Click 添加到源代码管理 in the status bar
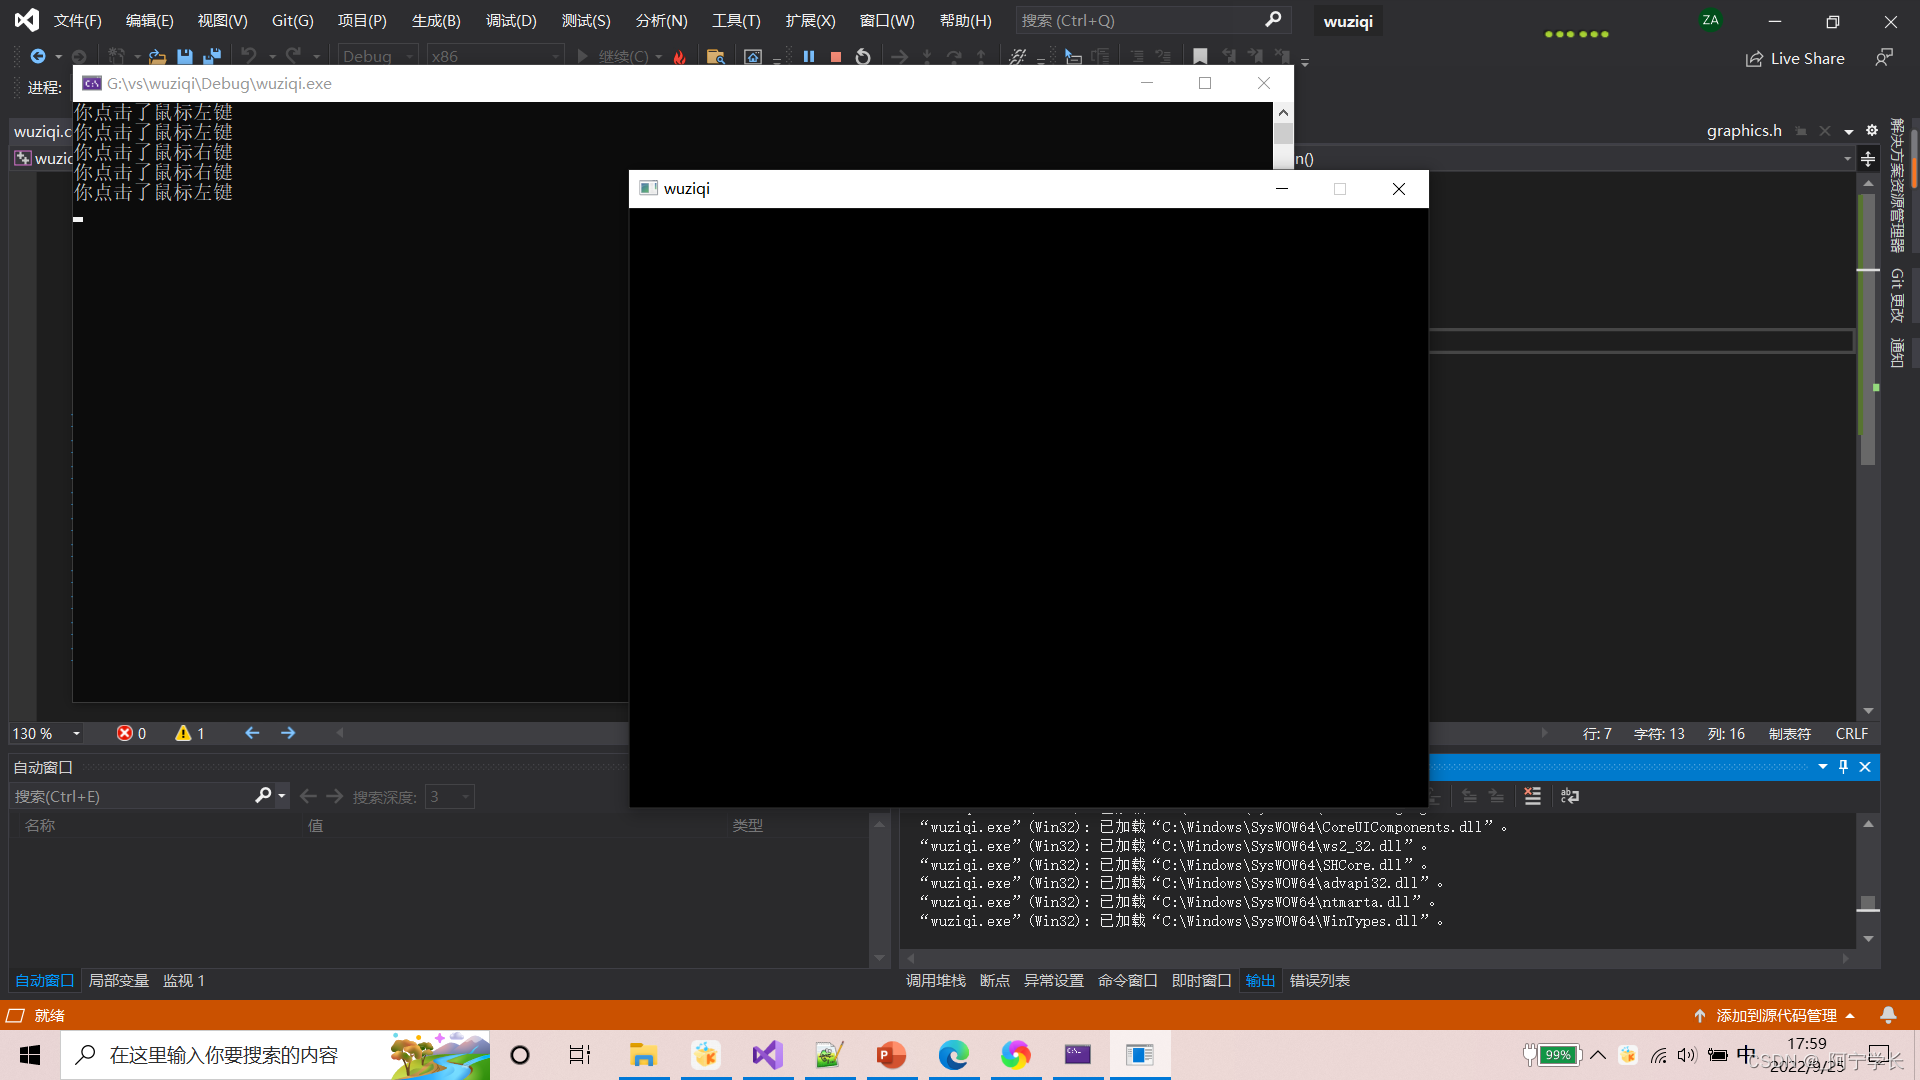This screenshot has width=1920, height=1080. pos(1776,1015)
